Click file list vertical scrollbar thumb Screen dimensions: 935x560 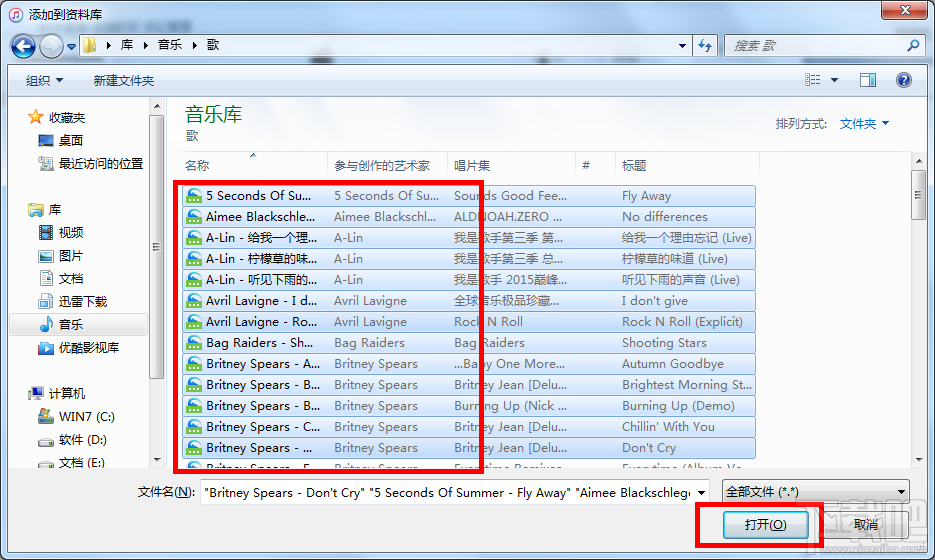pos(918,194)
